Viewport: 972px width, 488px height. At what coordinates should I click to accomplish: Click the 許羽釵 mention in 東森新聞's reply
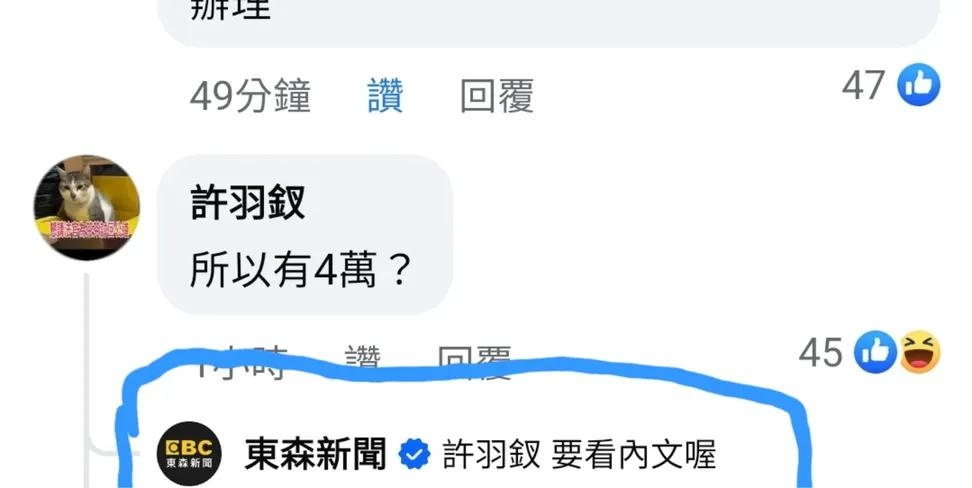click(491, 455)
